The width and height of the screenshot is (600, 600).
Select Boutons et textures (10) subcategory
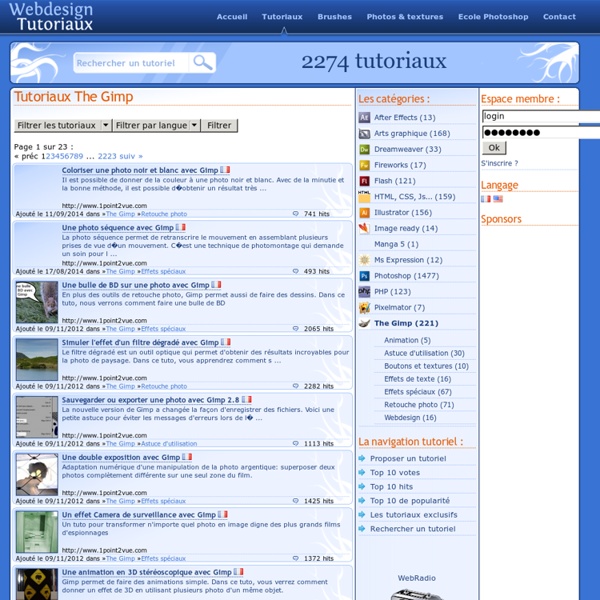(x=426, y=366)
